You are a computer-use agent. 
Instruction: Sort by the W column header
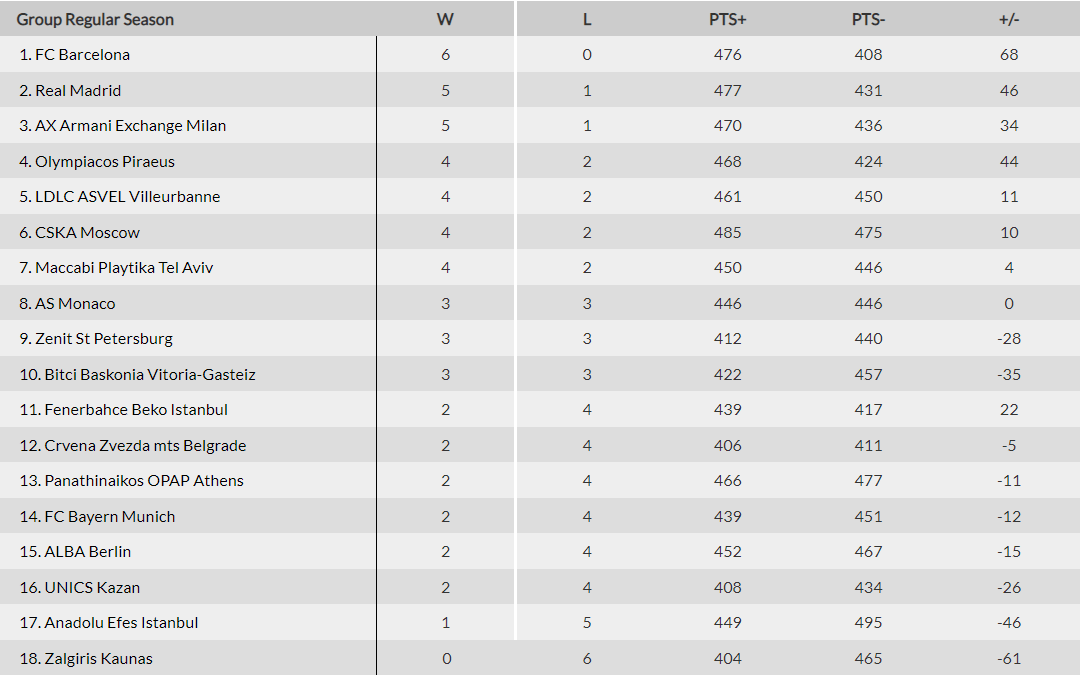(445, 19)
